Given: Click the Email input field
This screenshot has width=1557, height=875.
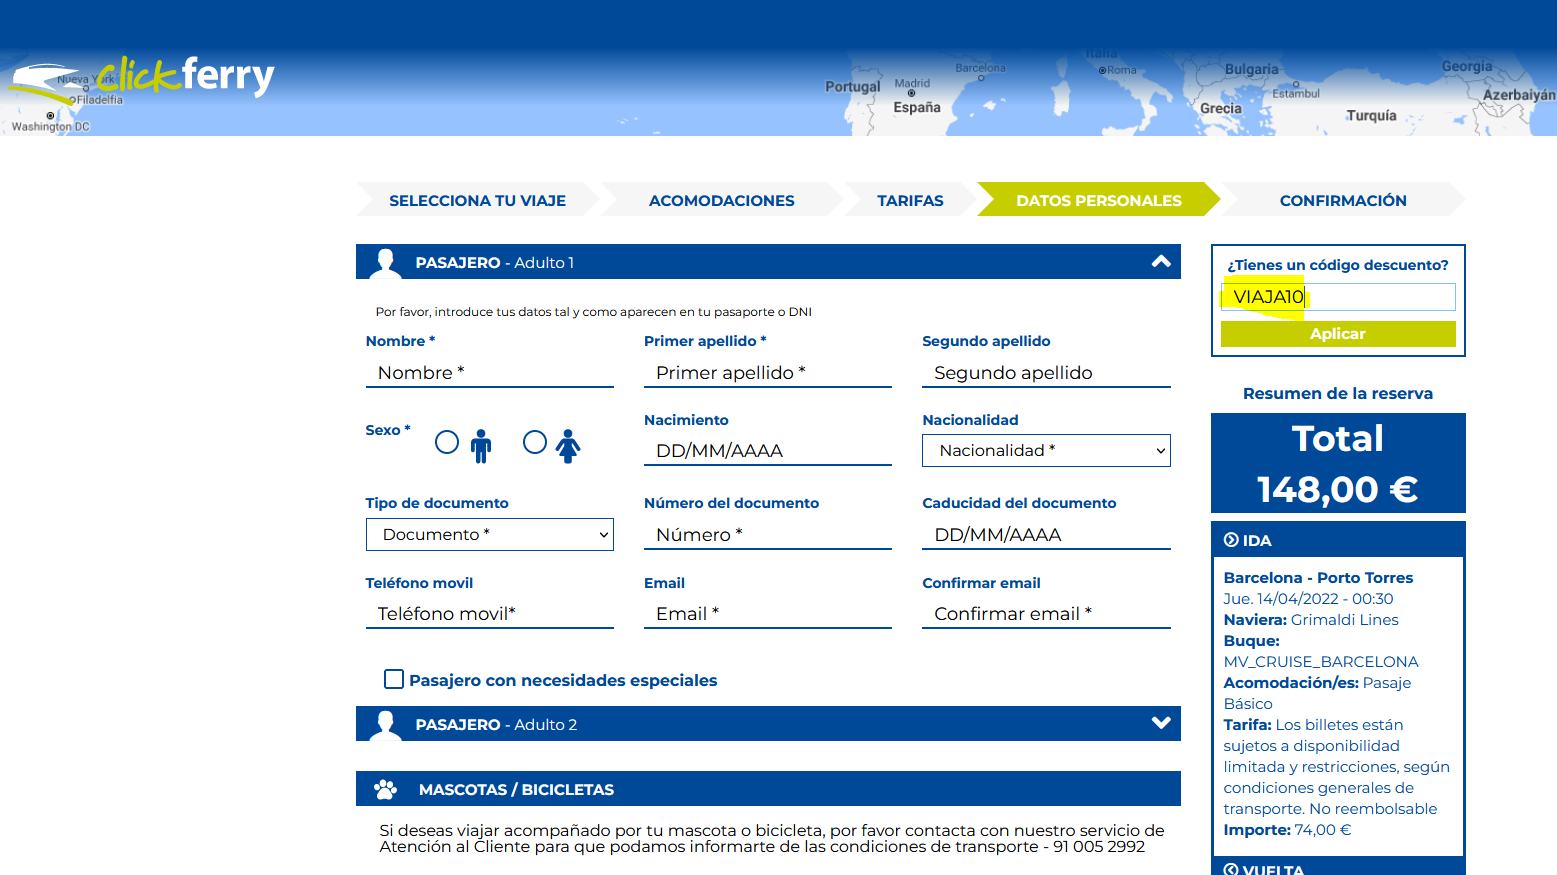Looking at the screenshot, I should [x=768, y=614].
